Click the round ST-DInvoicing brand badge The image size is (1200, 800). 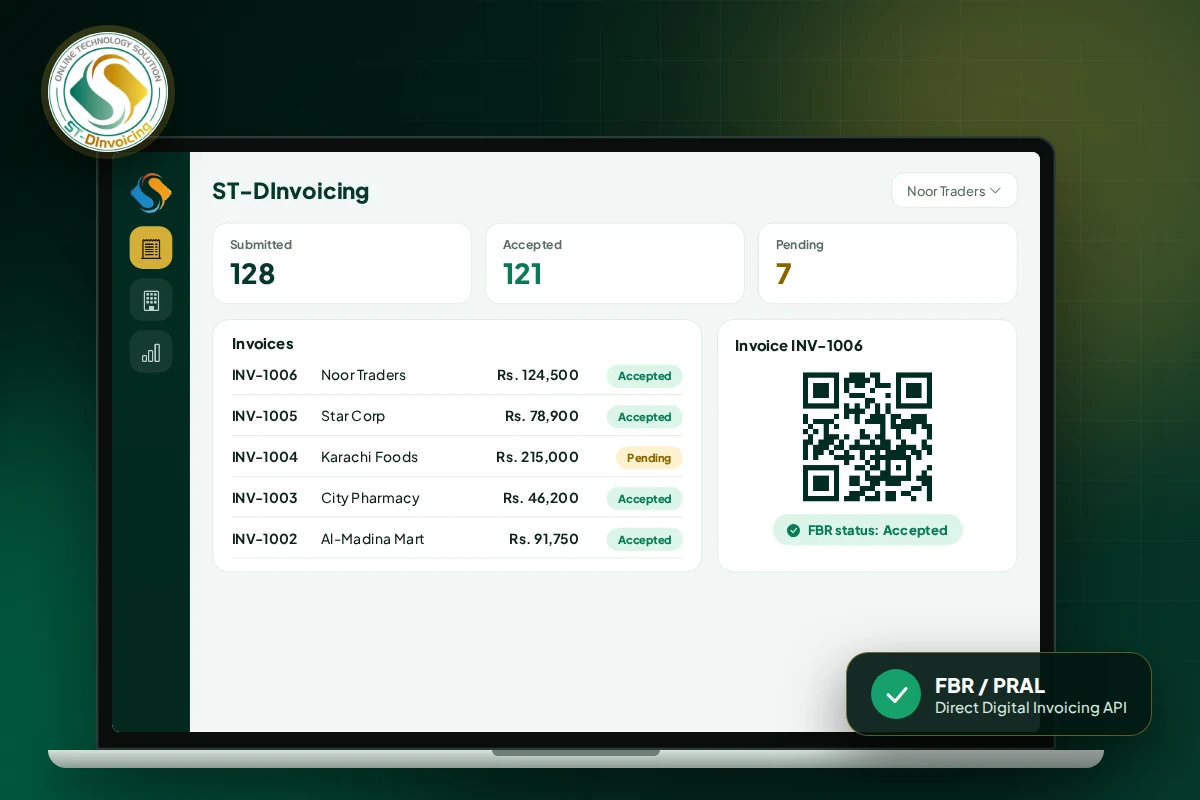[108, 92]
